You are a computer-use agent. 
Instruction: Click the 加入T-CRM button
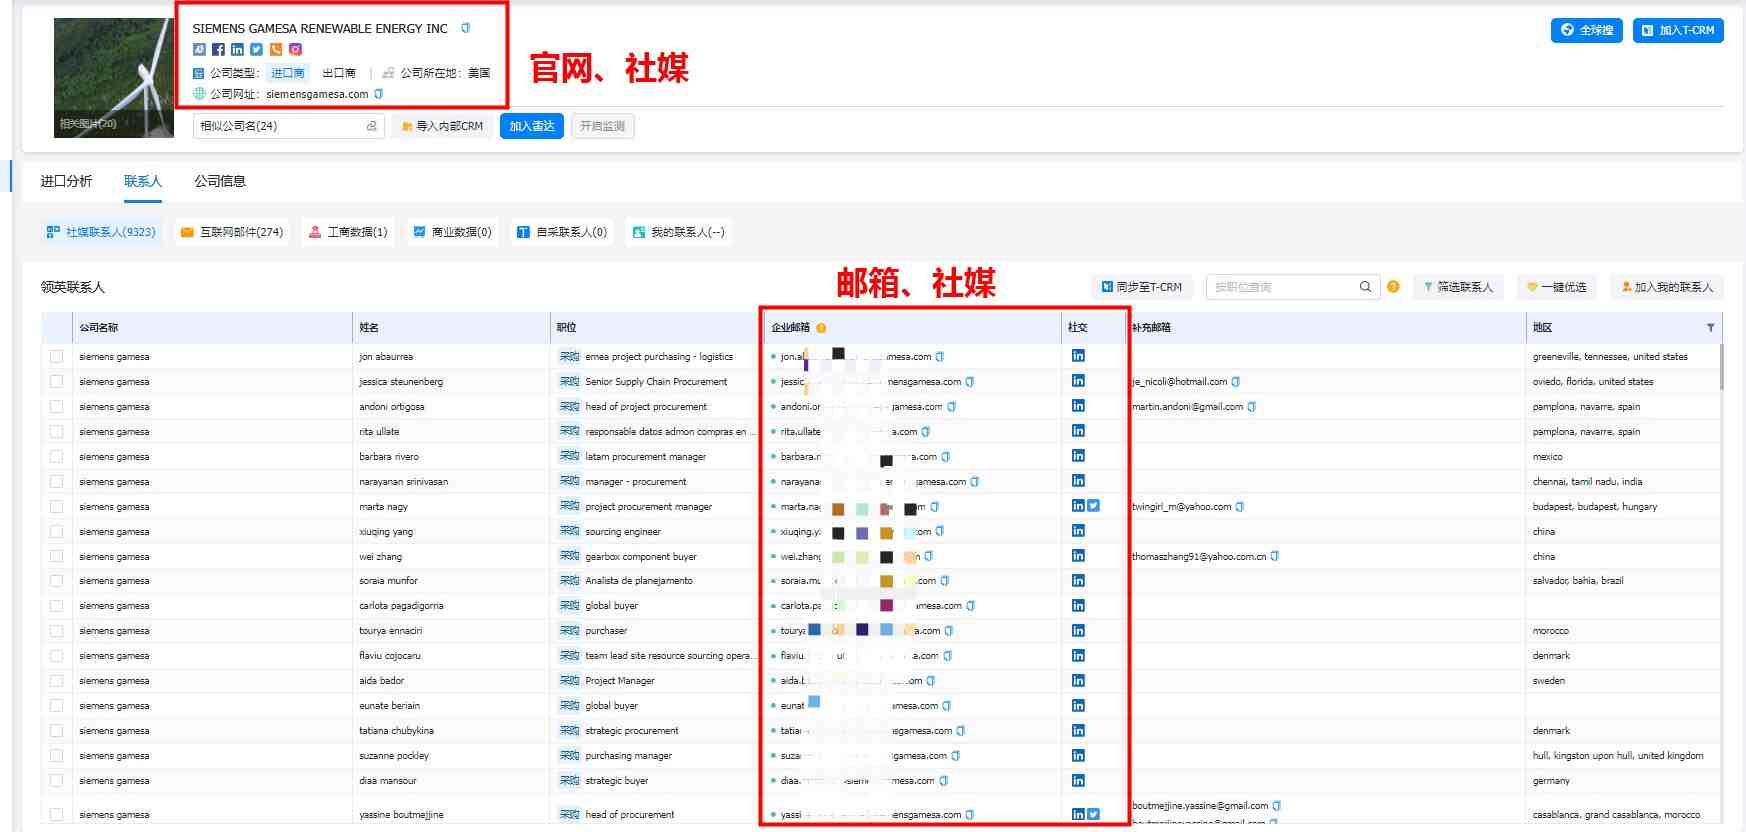coord(1678,30)
